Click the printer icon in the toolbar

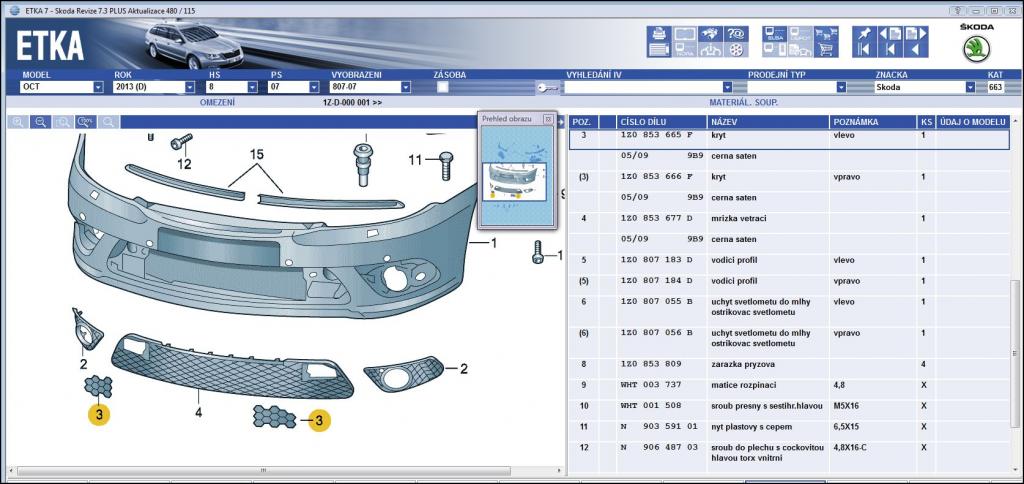(660, 34)
